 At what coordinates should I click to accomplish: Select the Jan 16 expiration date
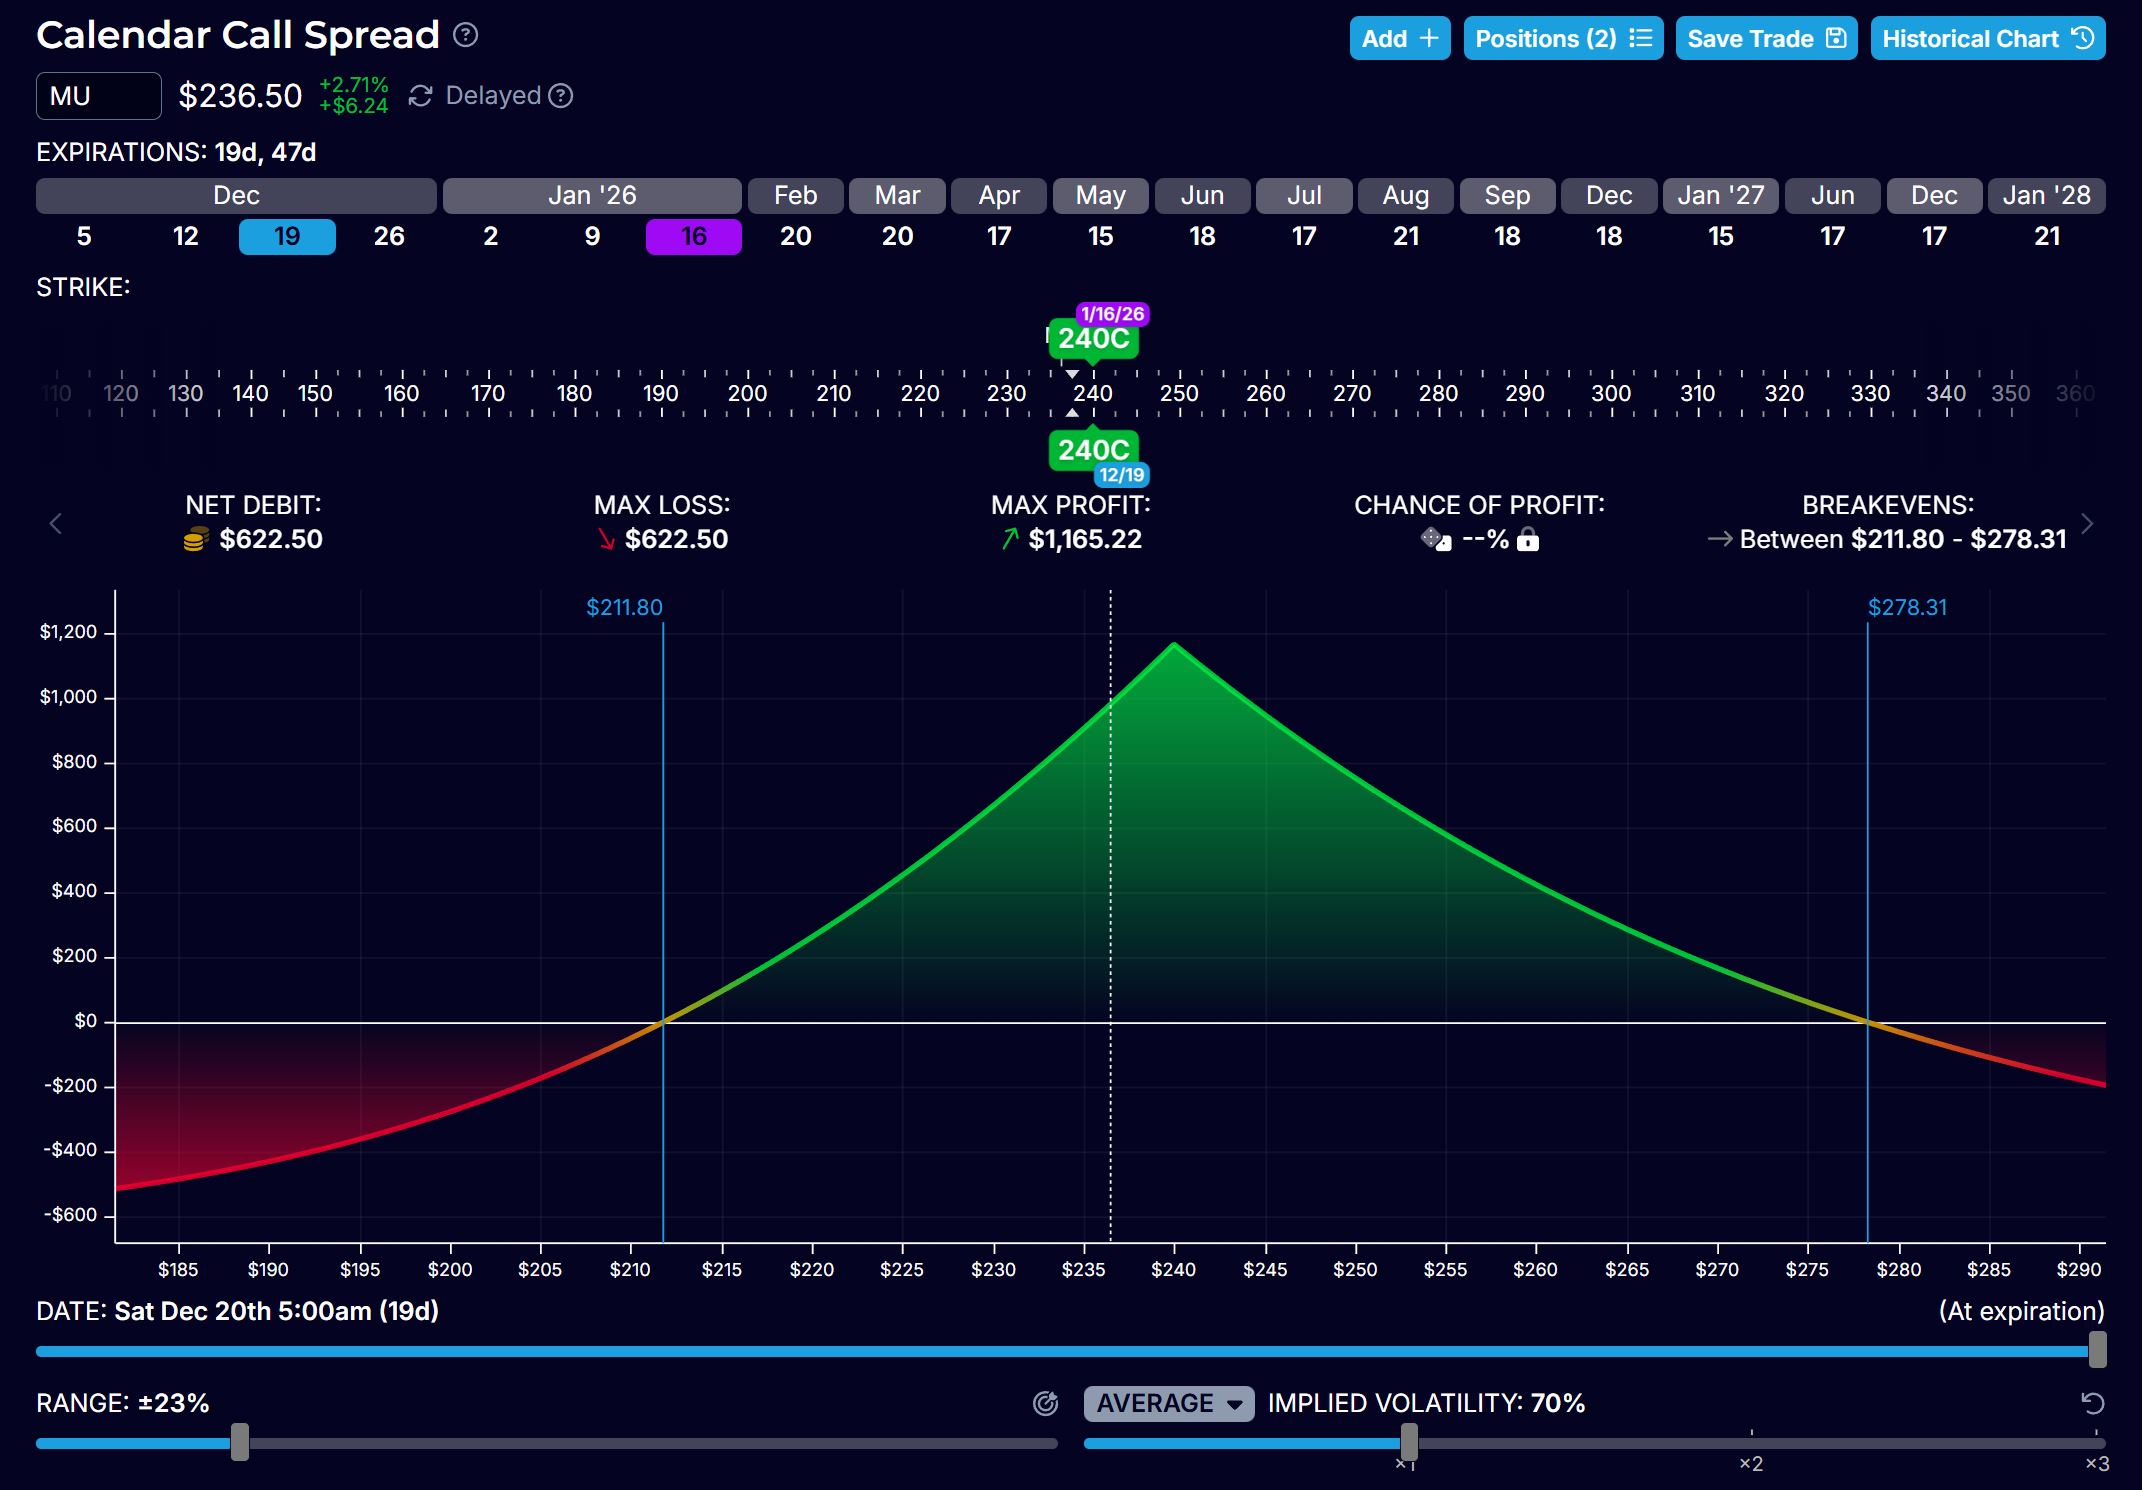[693, 237]
